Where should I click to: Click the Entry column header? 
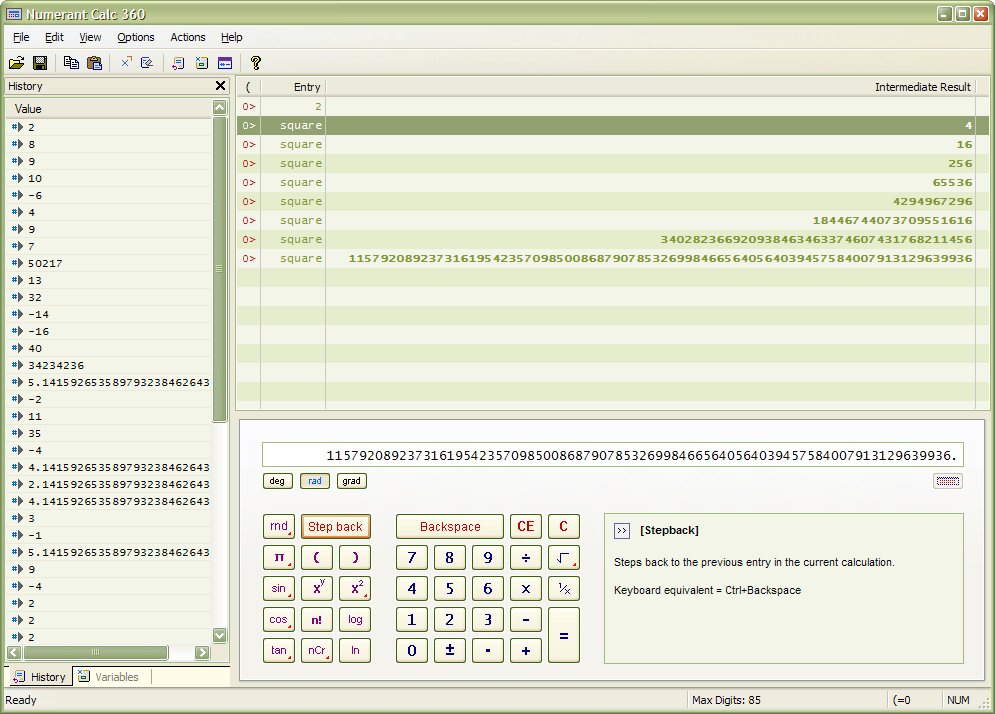coord(293,87)
